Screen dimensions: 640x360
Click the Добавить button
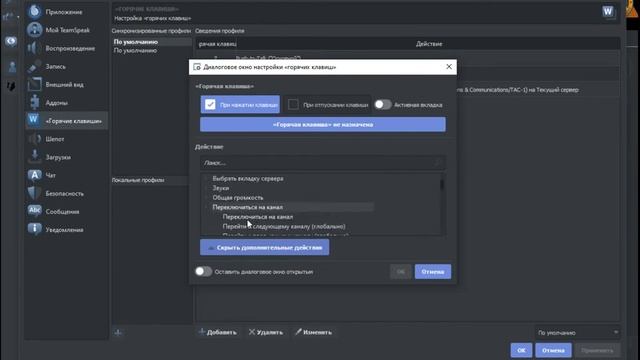[x=218, y=332]
